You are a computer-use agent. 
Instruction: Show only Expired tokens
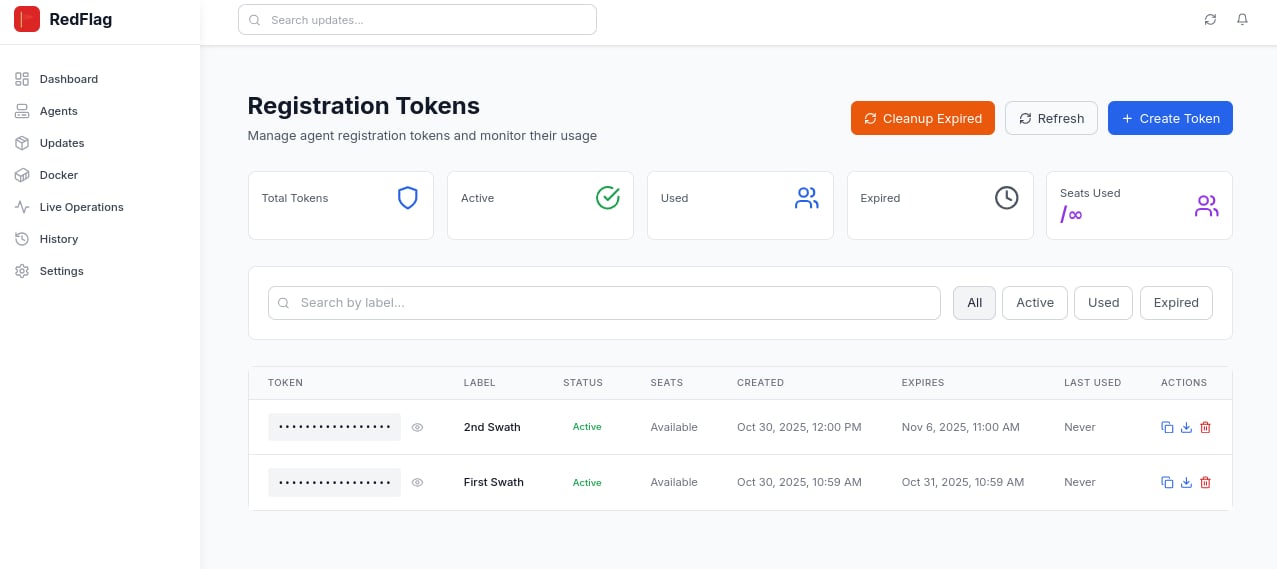1175,303
